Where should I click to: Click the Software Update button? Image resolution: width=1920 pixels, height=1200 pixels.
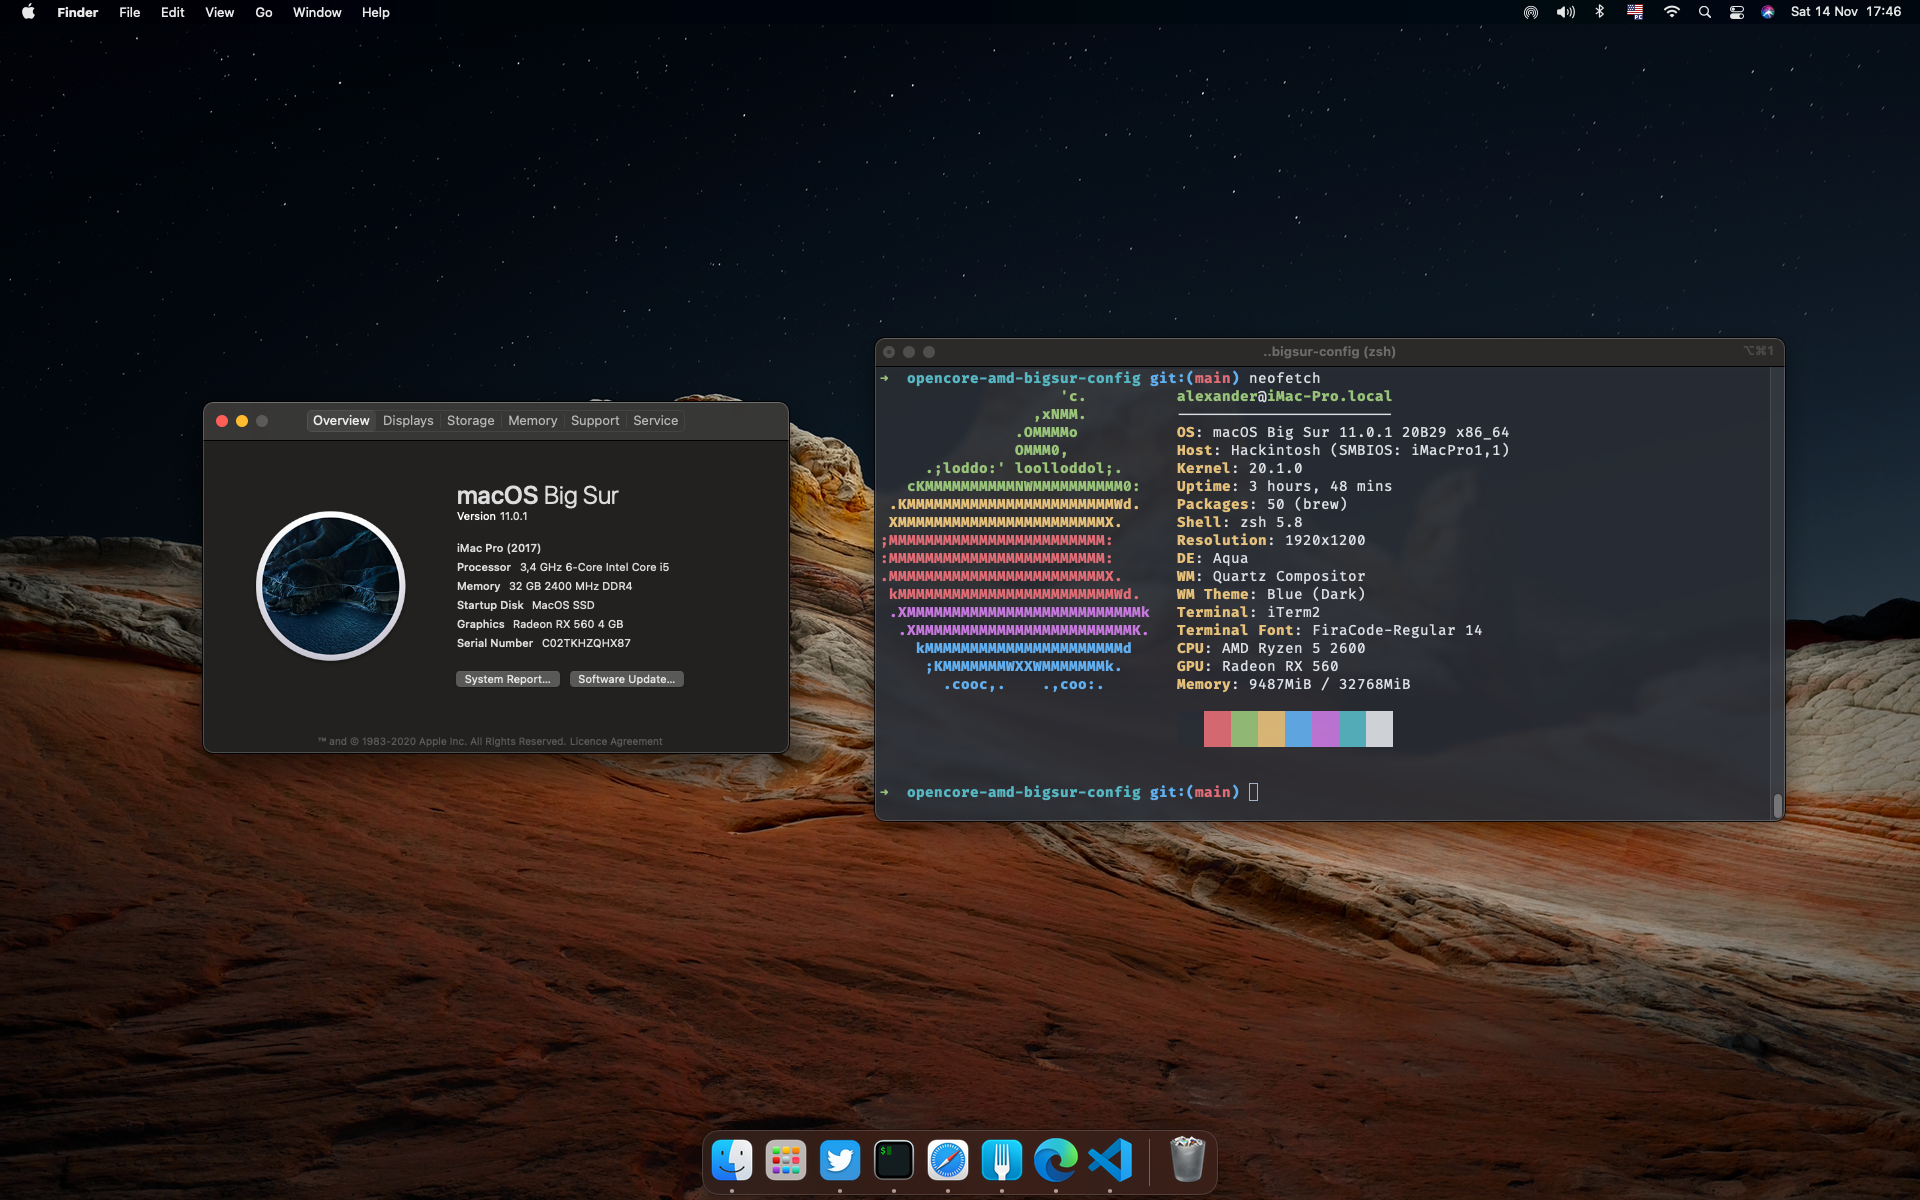(626, 679)
